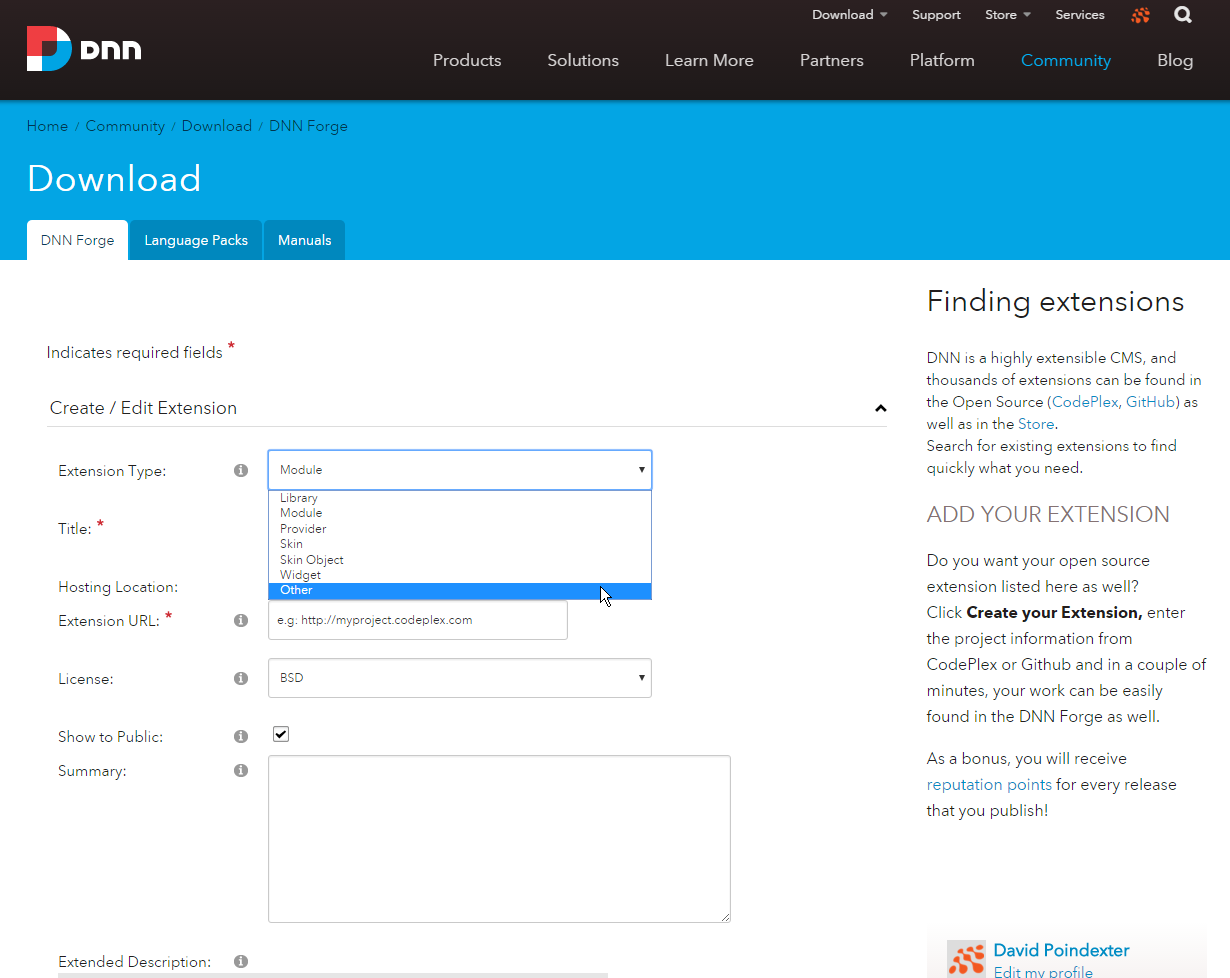Viewport: 1230px width, 978px height.
Task: Click info icon next to Extended Description
Action: pyautogui.click(x=241, y=961)
